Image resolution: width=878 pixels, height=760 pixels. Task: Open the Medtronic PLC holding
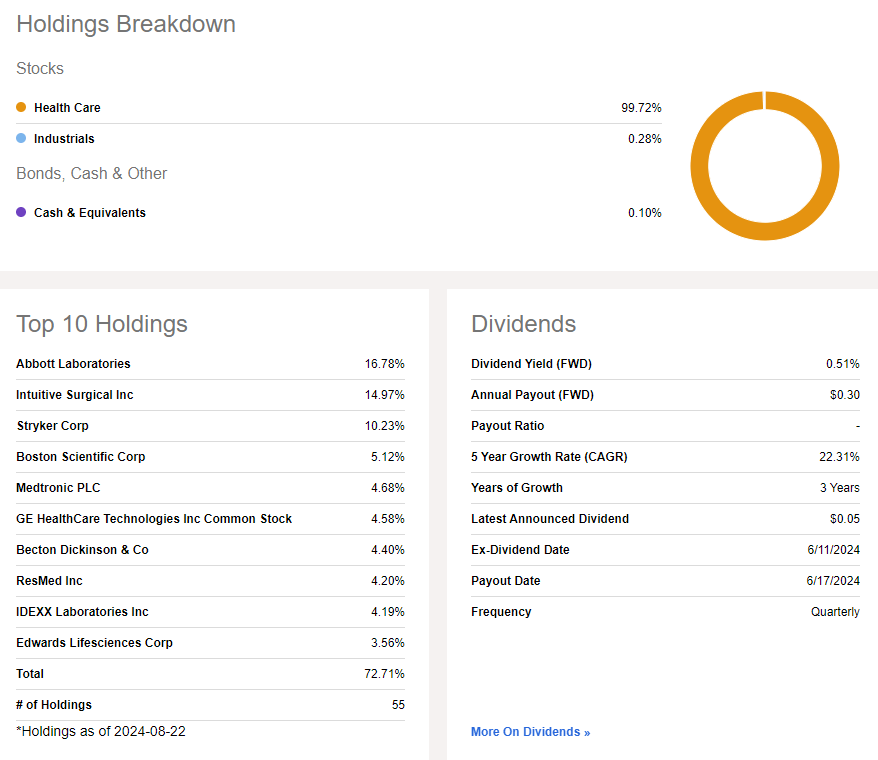pyautogui.click(x=58, y=488)
